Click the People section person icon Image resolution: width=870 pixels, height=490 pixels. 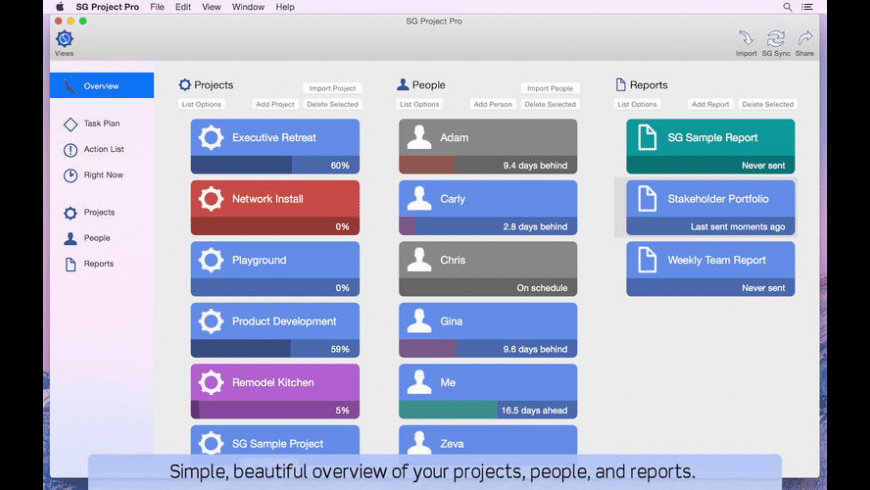click(x=403, y=85)
